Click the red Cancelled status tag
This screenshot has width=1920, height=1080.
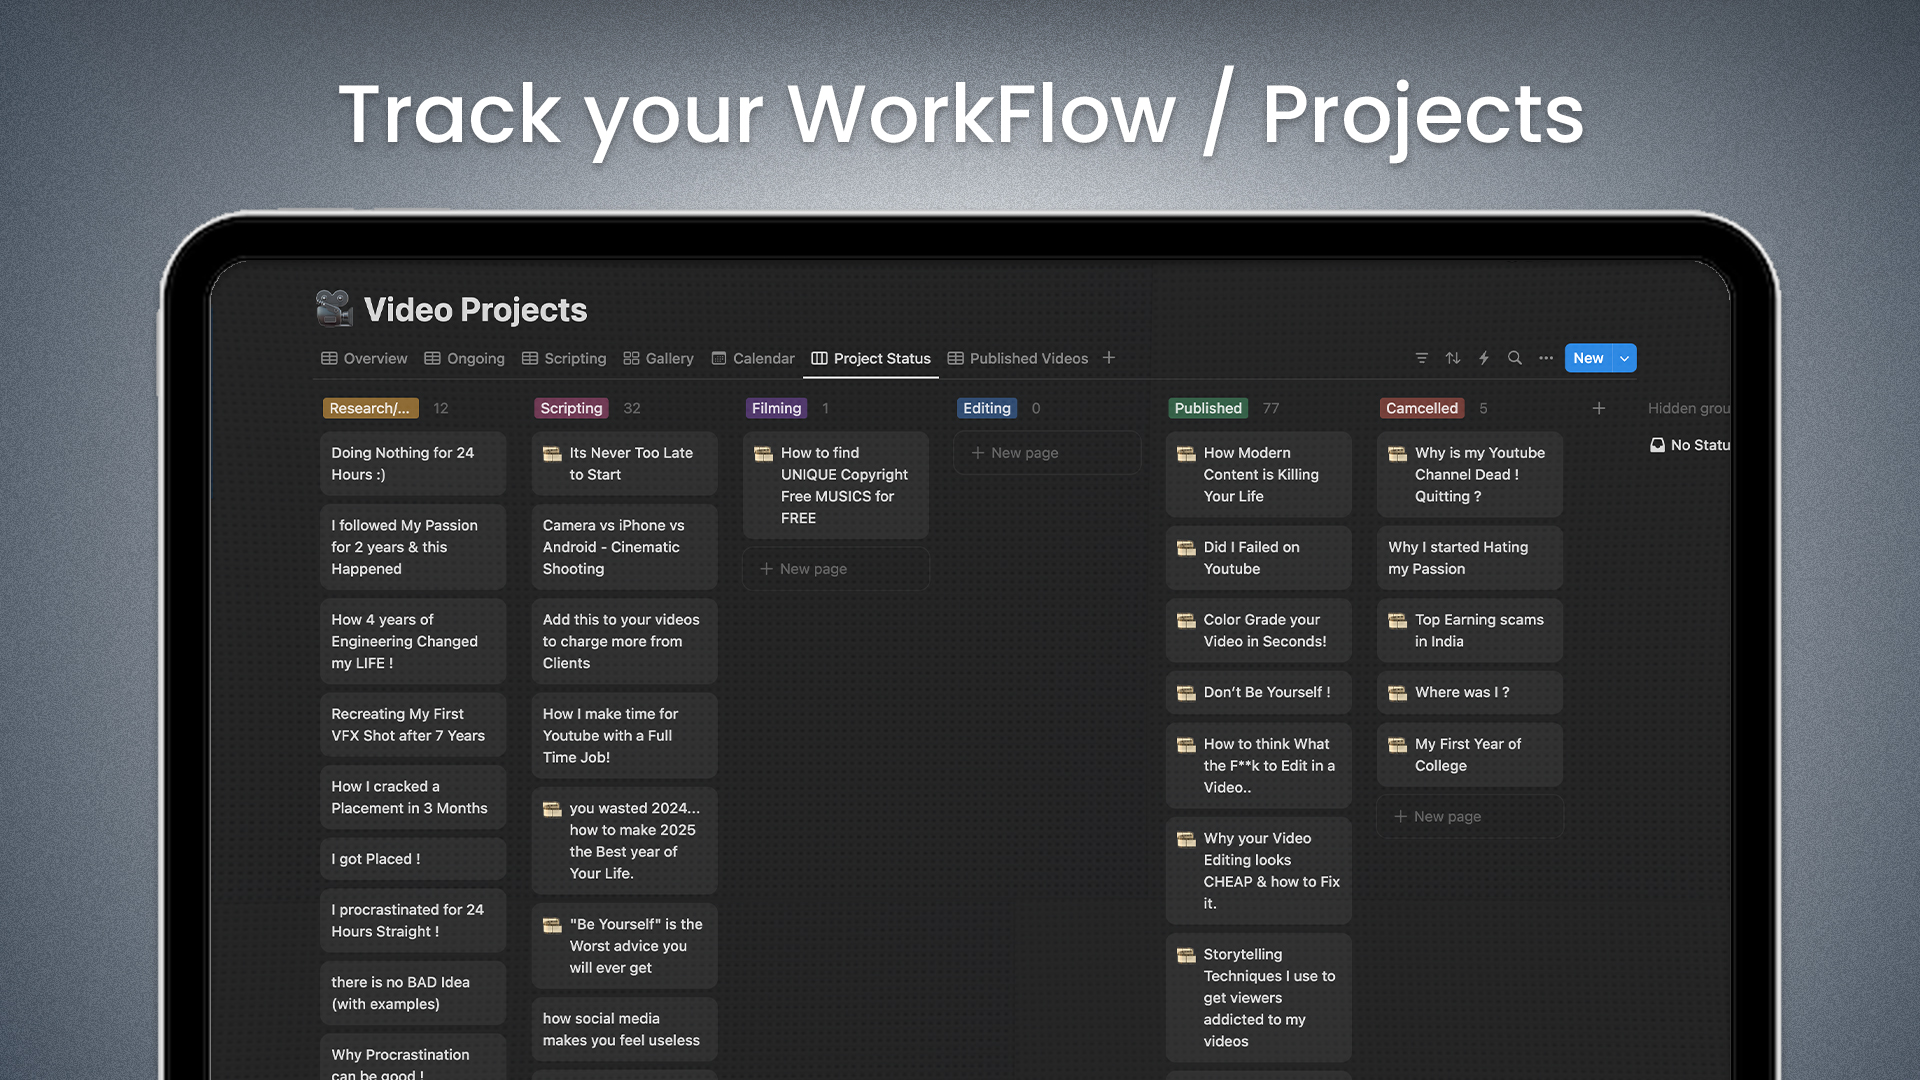1422,408
